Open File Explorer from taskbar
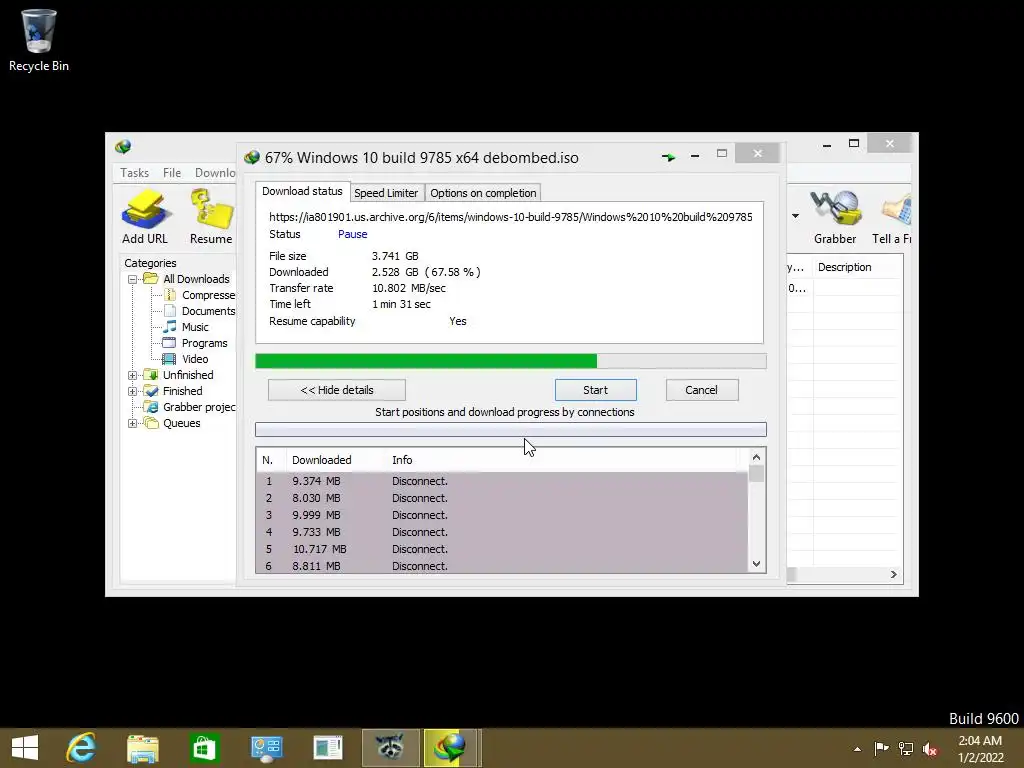 (x=143, y=748)
